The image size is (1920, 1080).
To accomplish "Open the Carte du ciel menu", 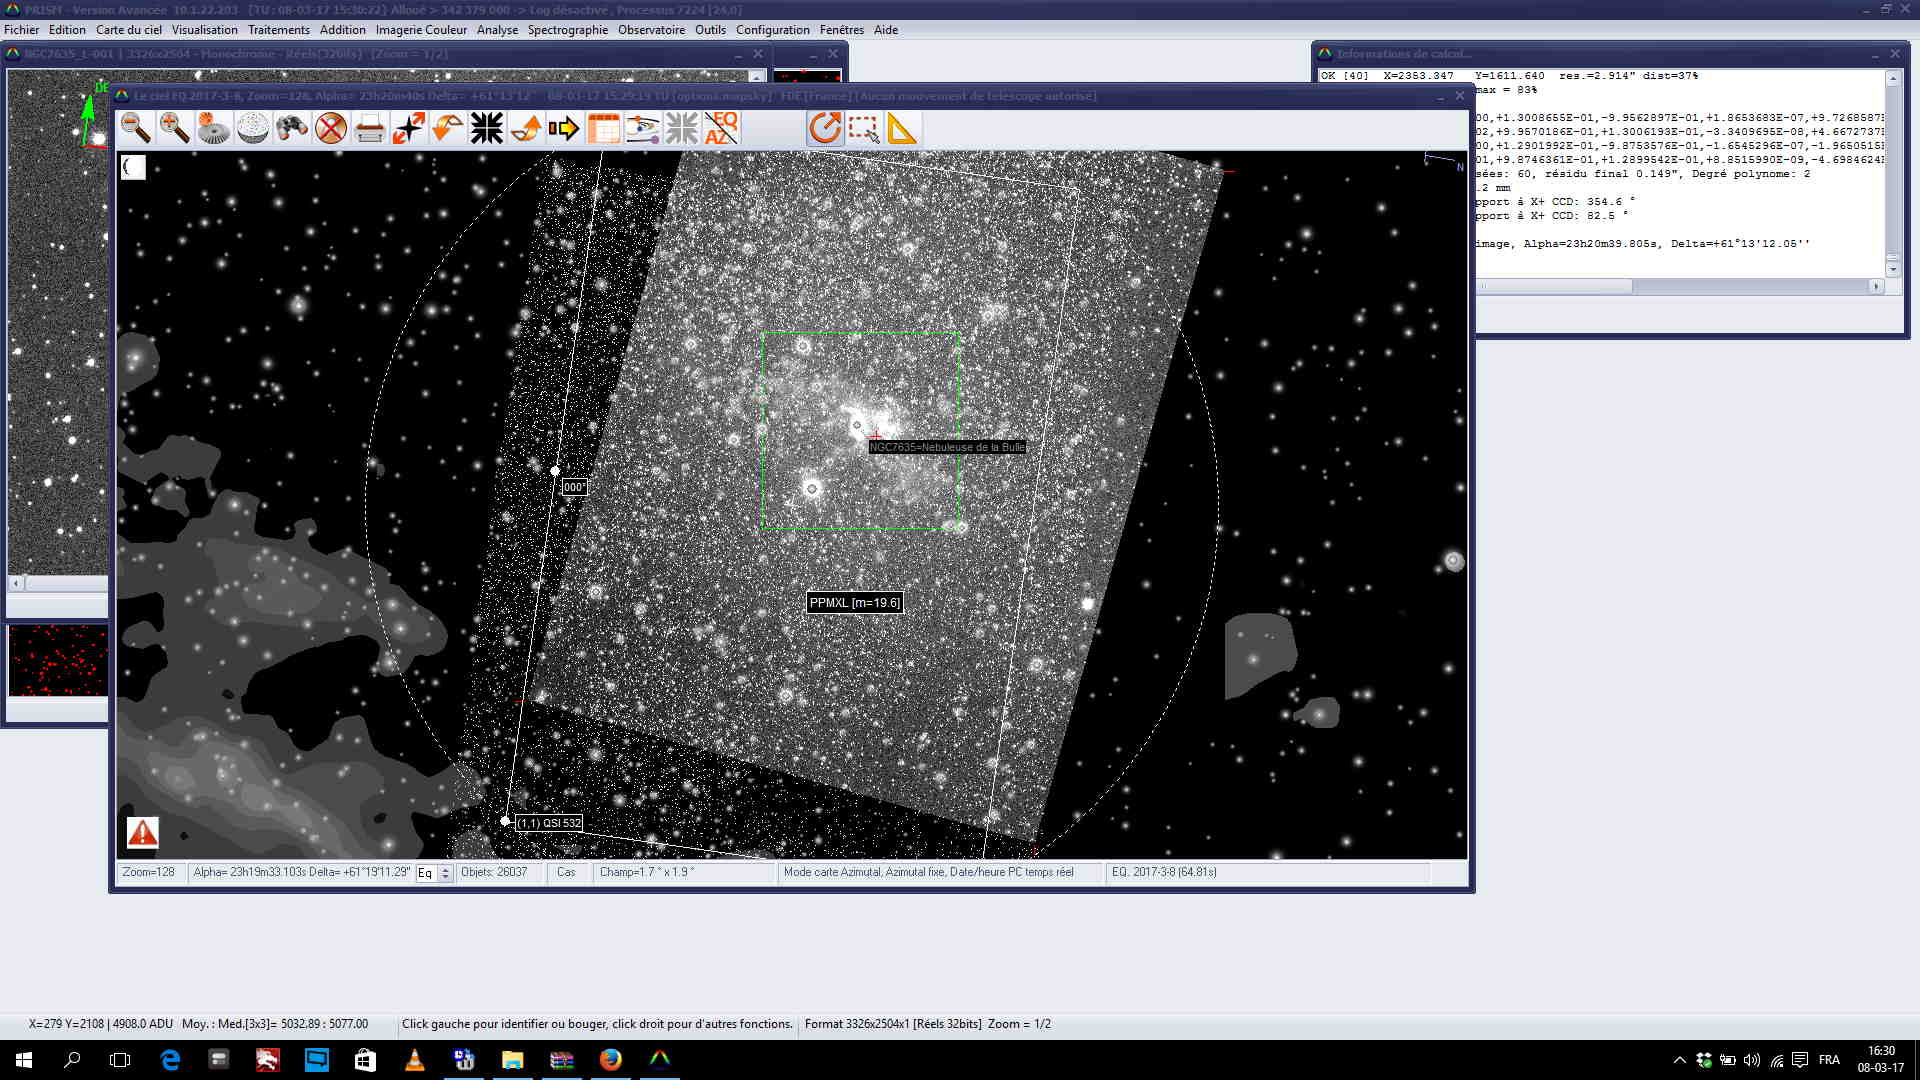I will coord(128,30).
